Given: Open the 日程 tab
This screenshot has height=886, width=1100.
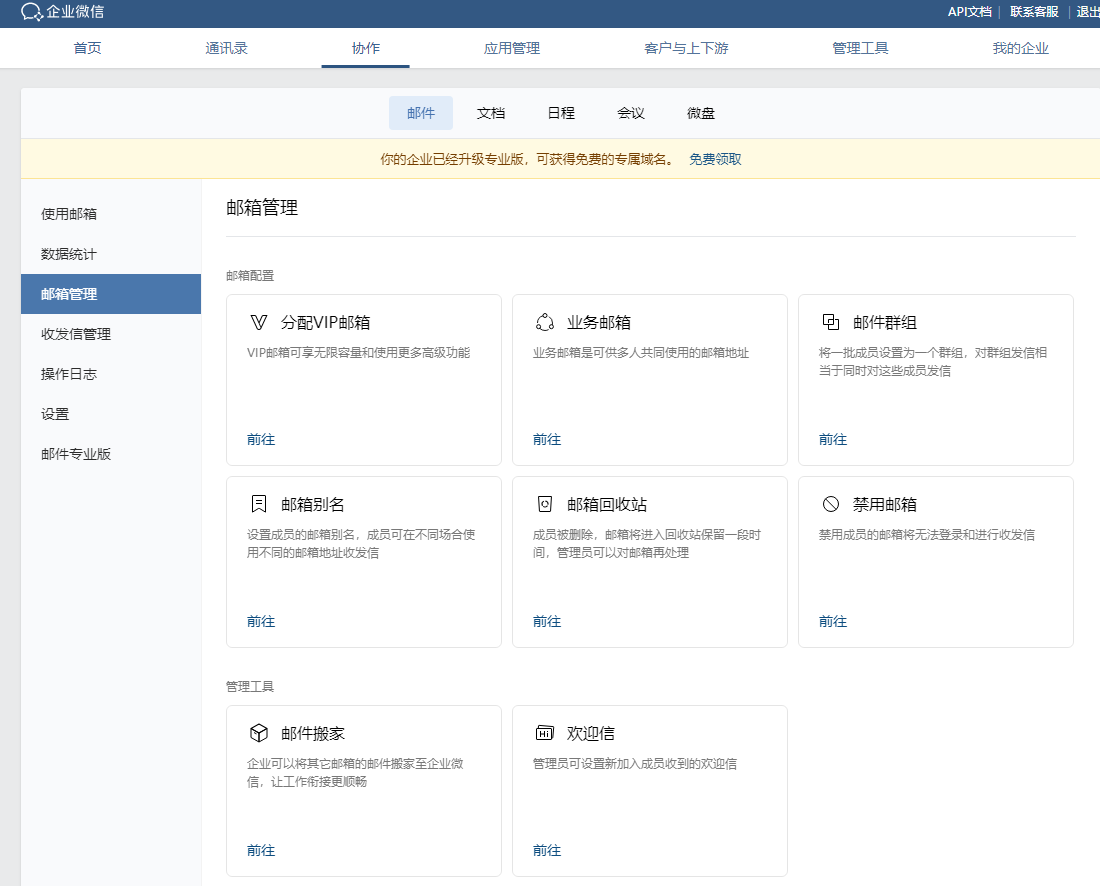Looking at the screenshot, I should tap(561, 113).
